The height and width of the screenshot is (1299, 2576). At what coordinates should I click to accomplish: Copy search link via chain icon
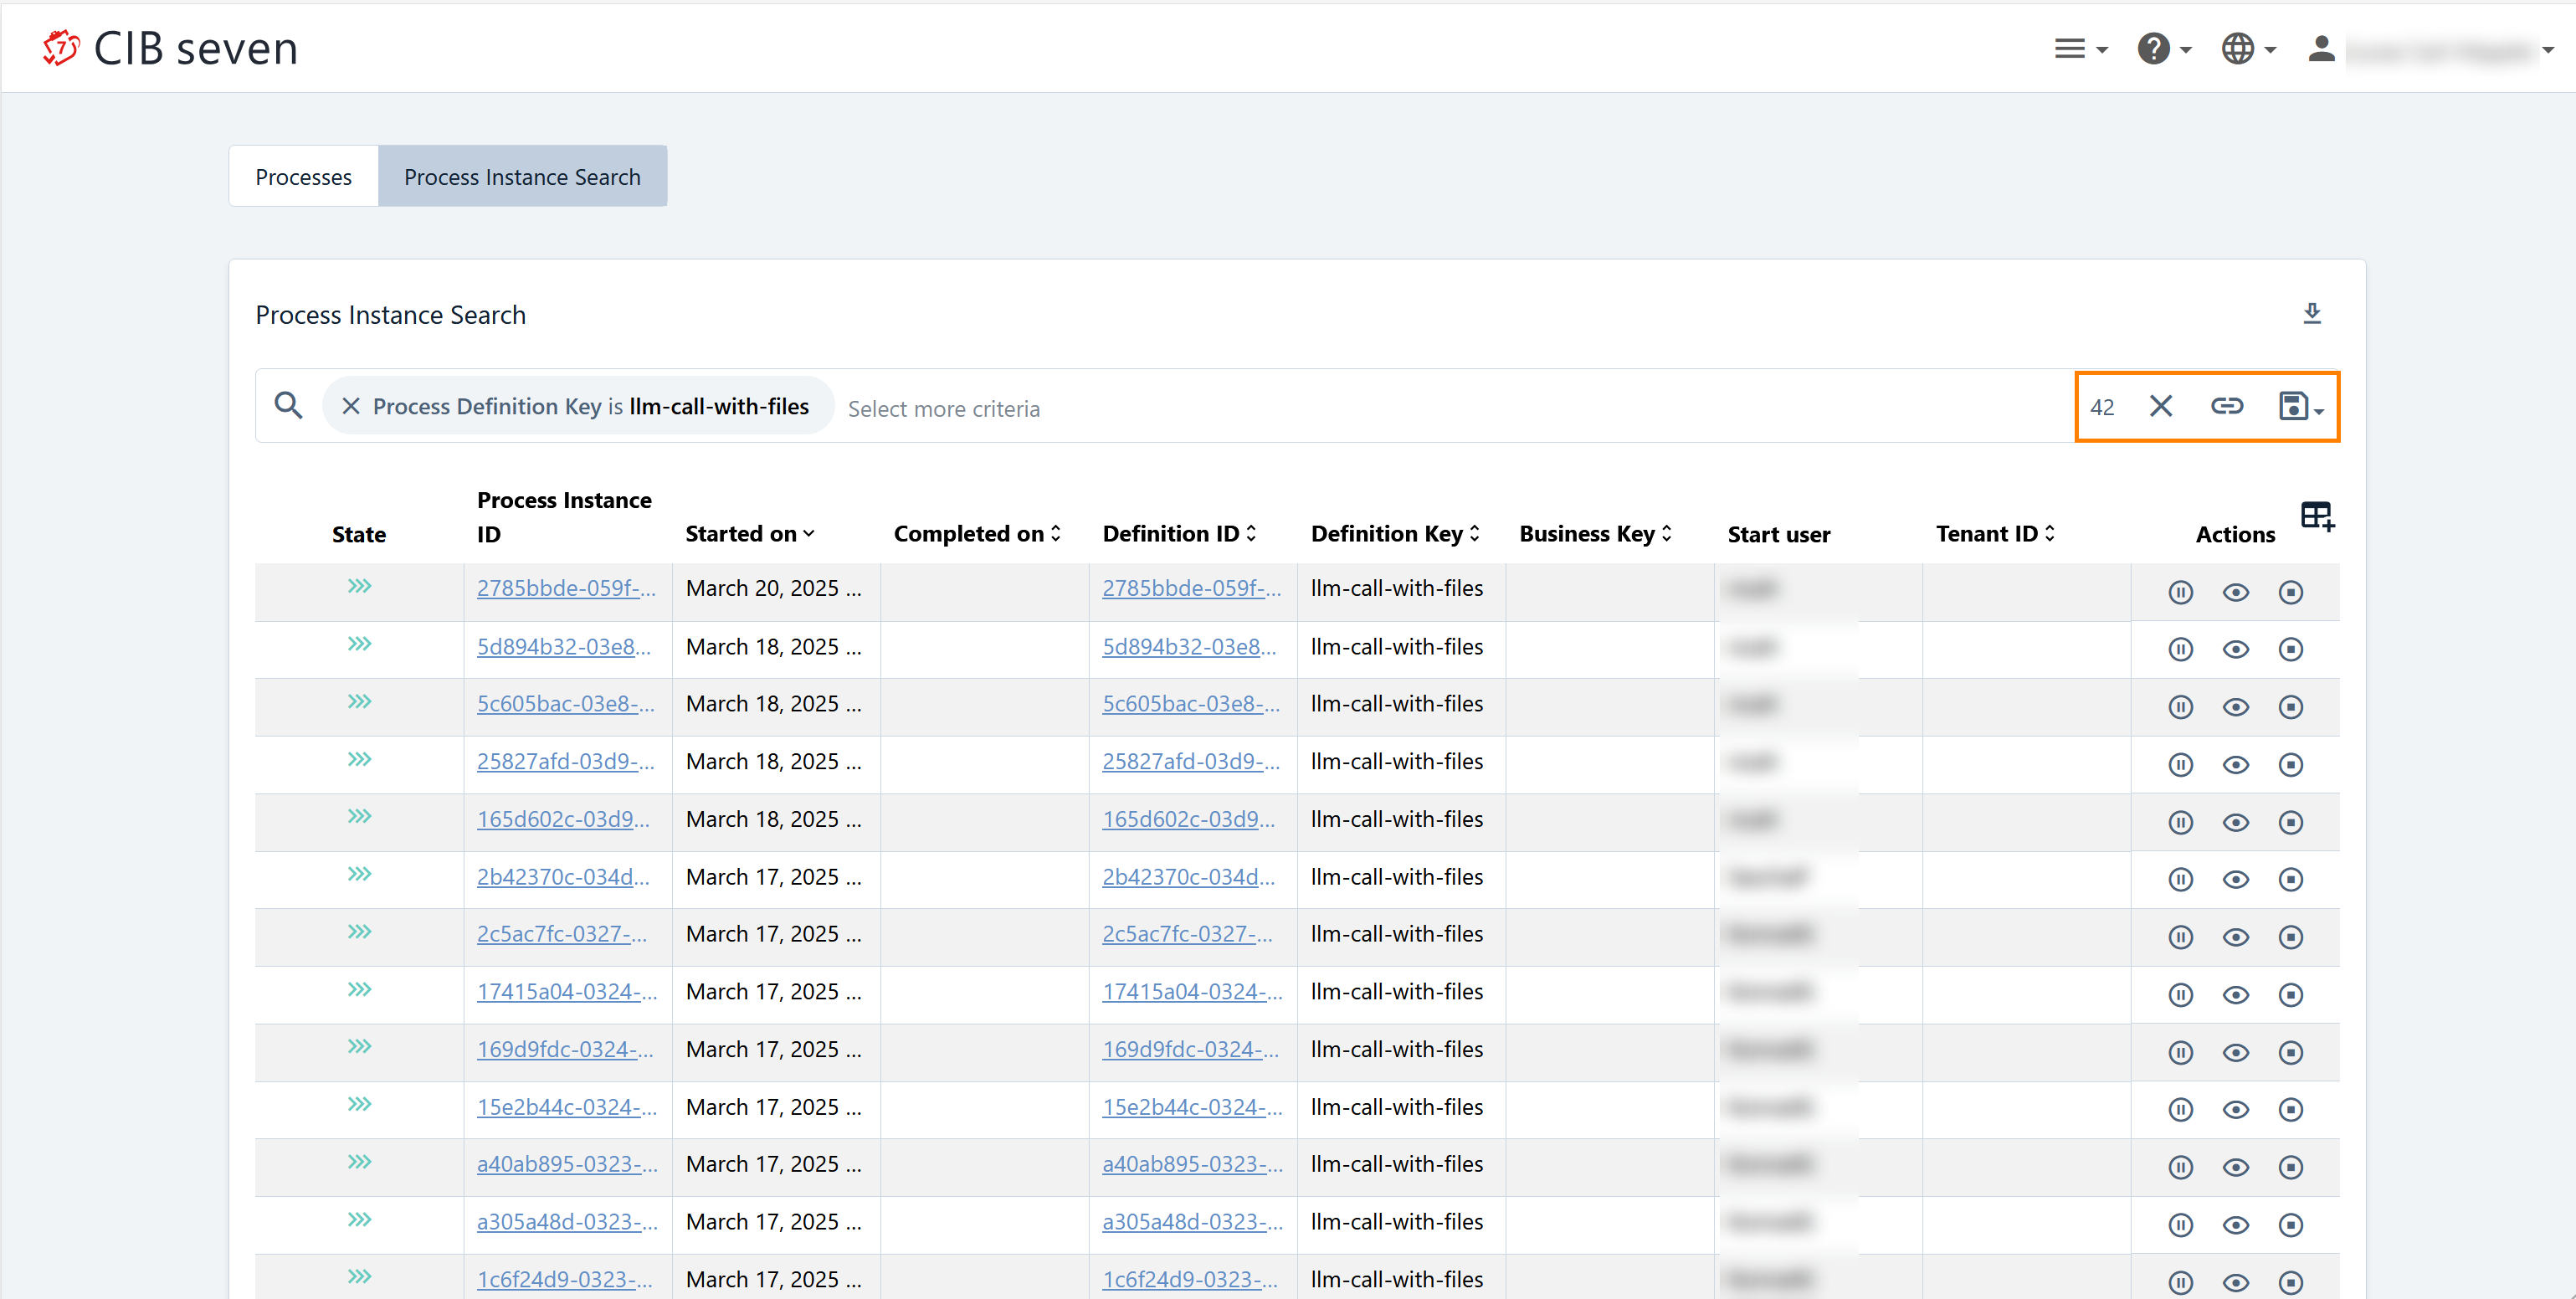[2226, 406]
